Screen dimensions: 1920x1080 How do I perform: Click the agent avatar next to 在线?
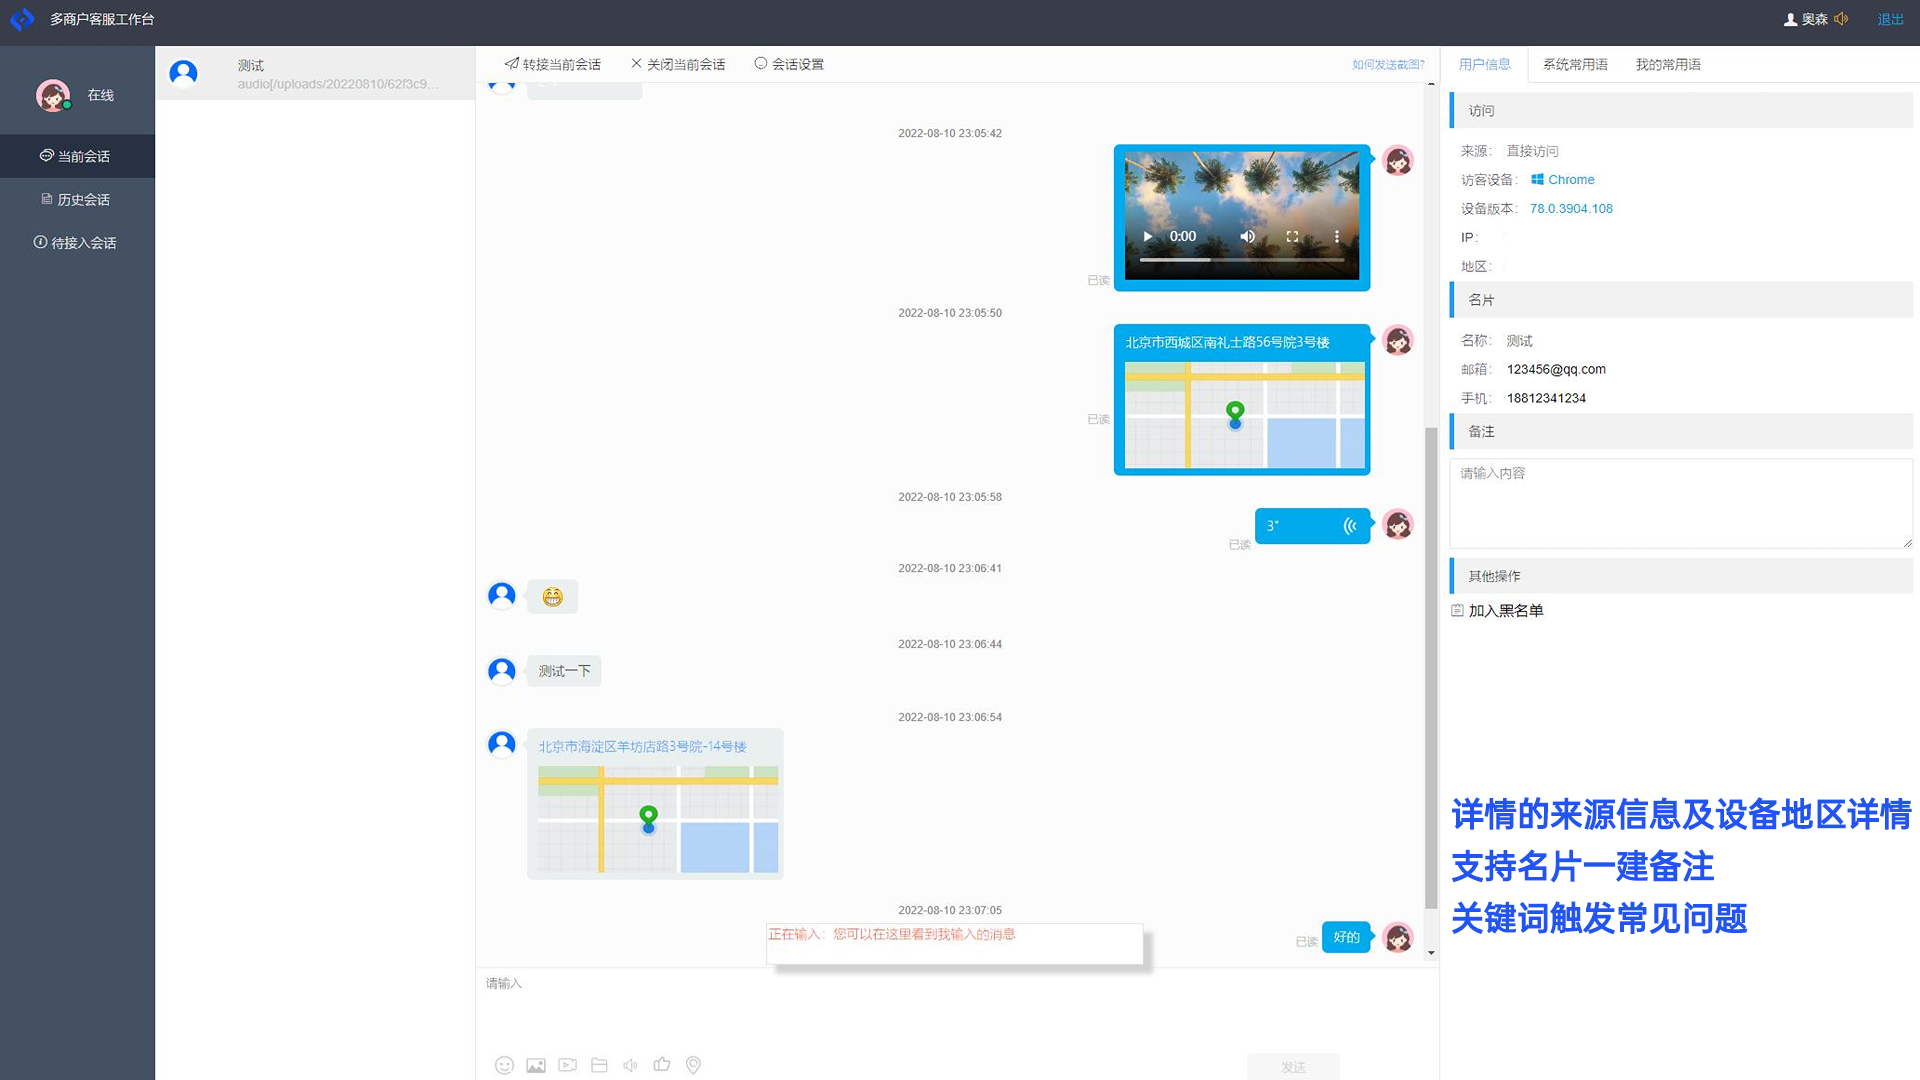(x=53, y=95)
